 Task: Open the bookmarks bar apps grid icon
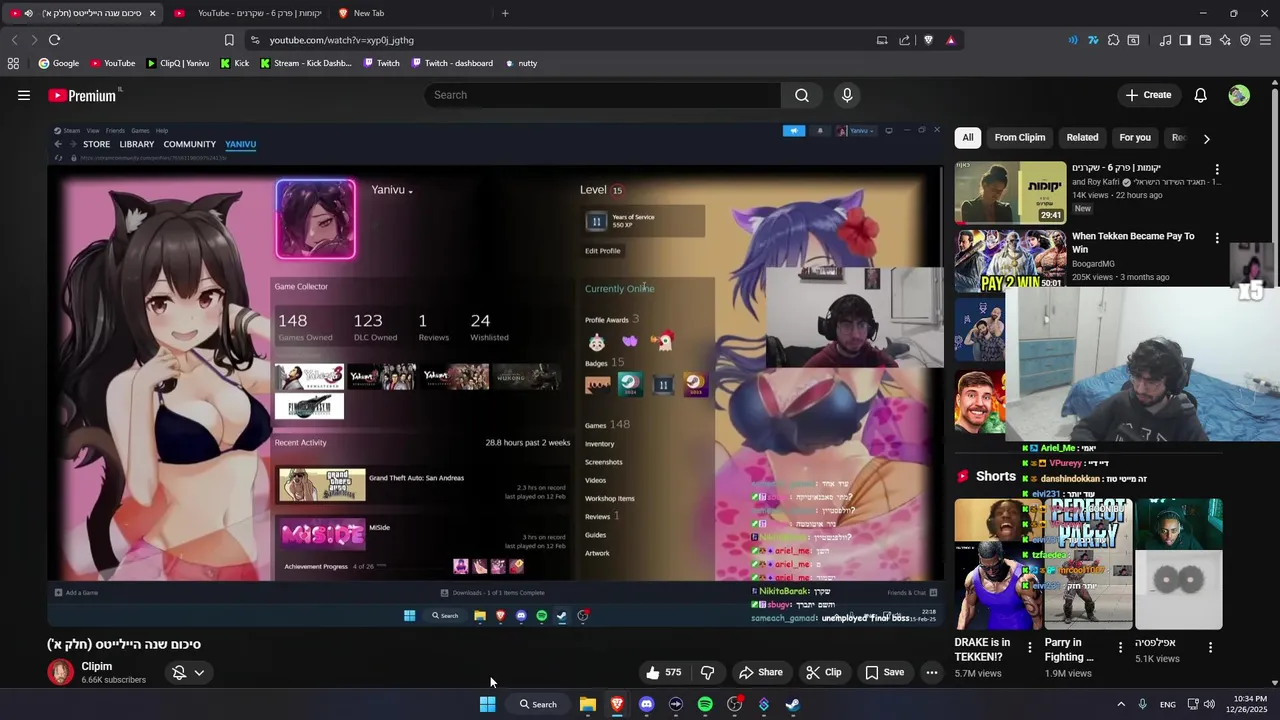13,63
